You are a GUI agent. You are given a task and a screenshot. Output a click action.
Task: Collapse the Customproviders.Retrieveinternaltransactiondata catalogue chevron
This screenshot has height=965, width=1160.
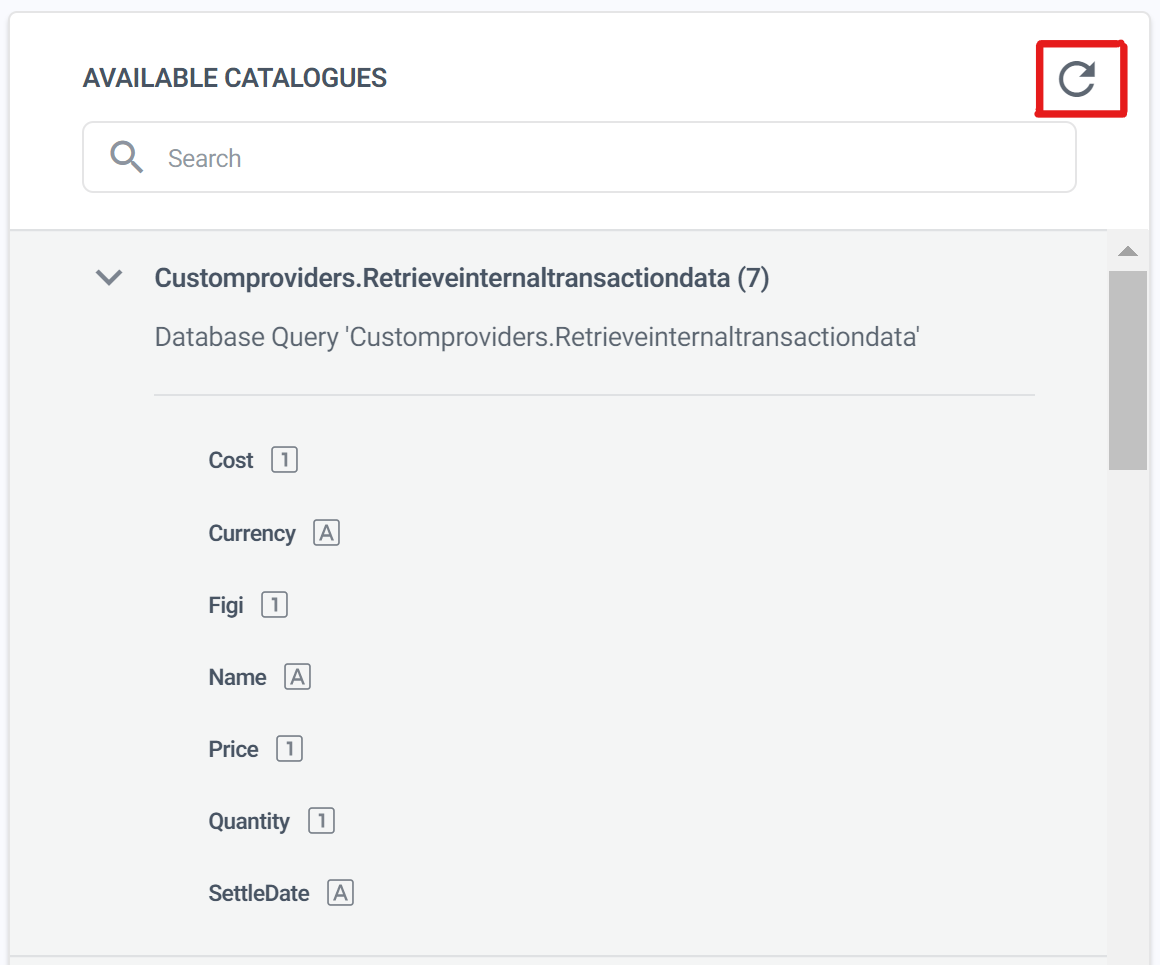coord(108,278)
